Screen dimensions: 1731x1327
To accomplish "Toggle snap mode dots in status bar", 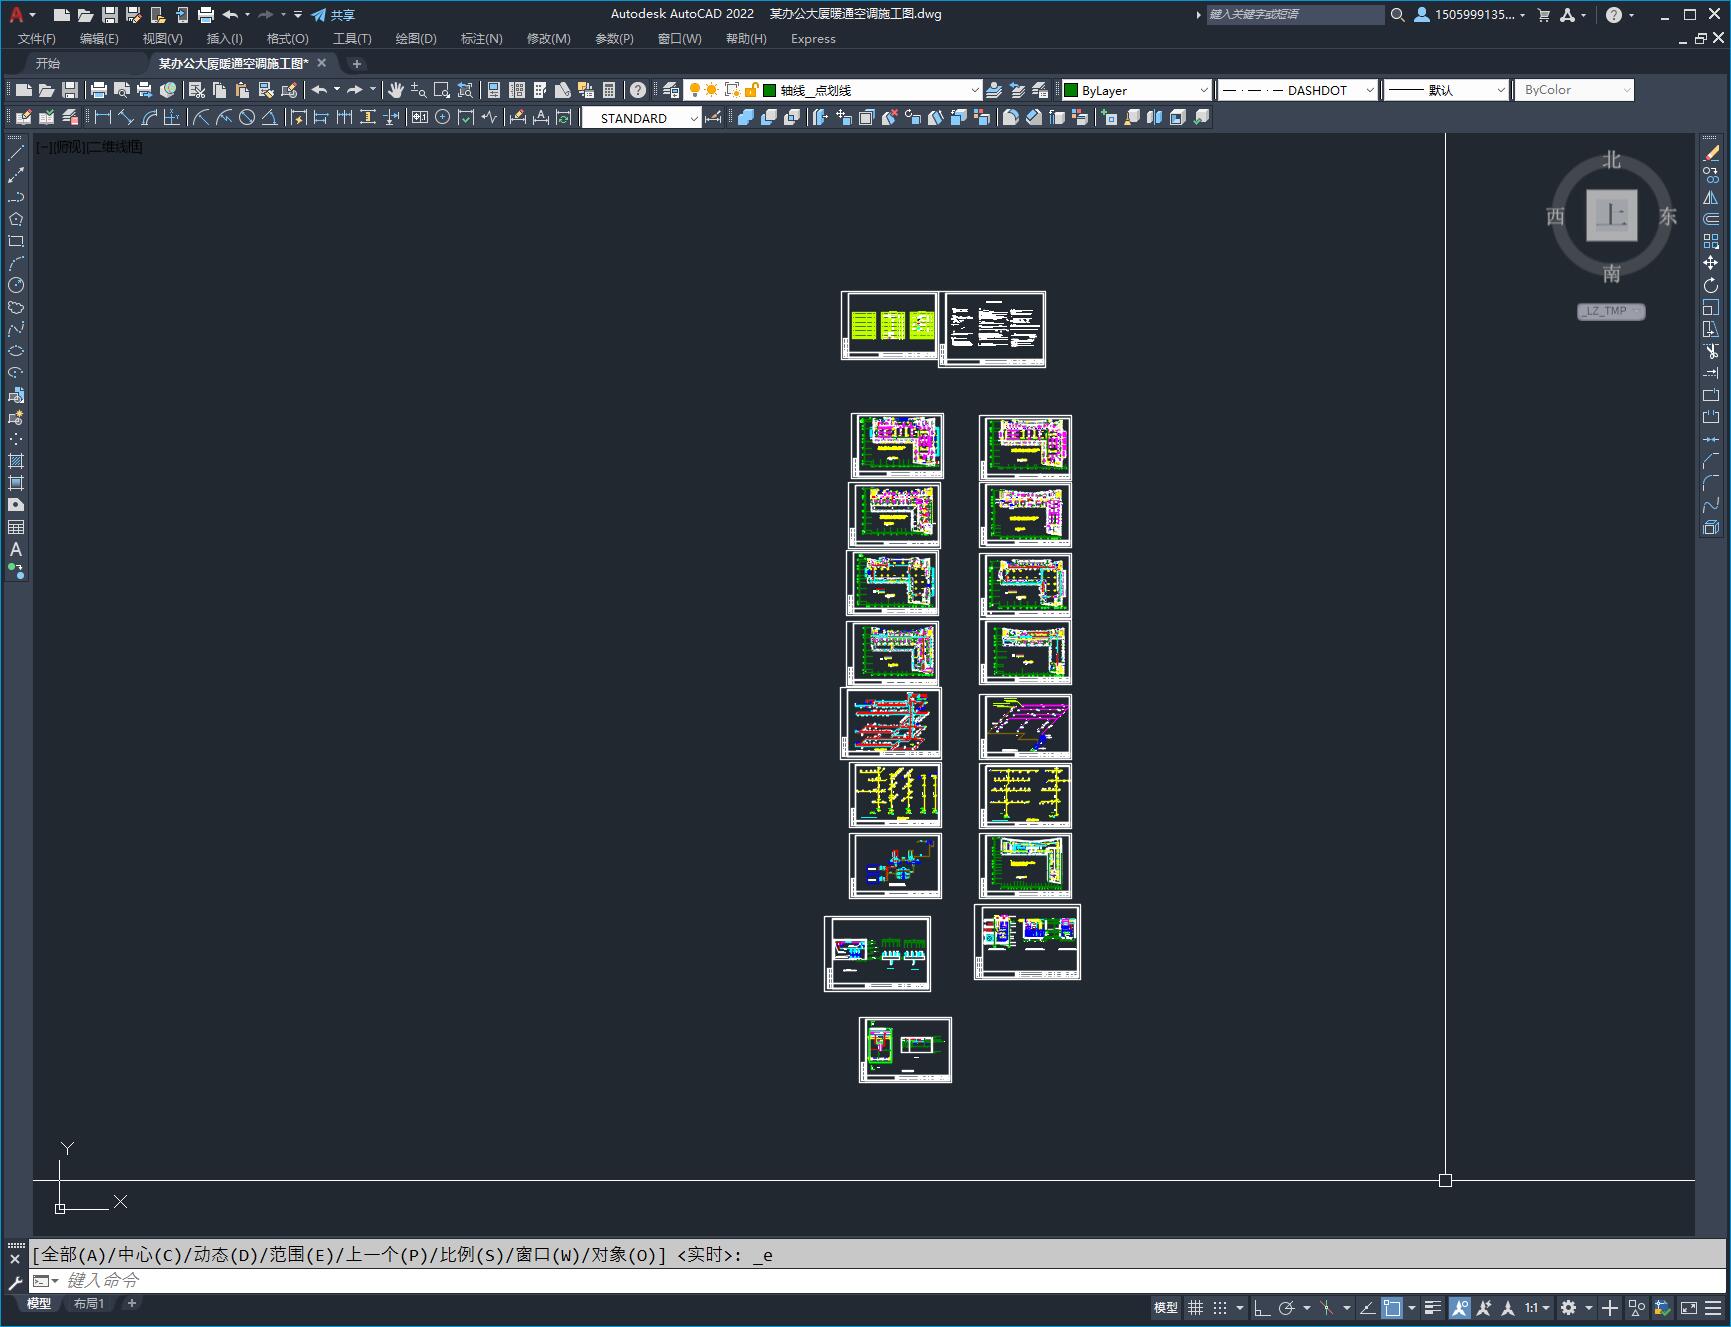I will (x=1220, y=1307).
